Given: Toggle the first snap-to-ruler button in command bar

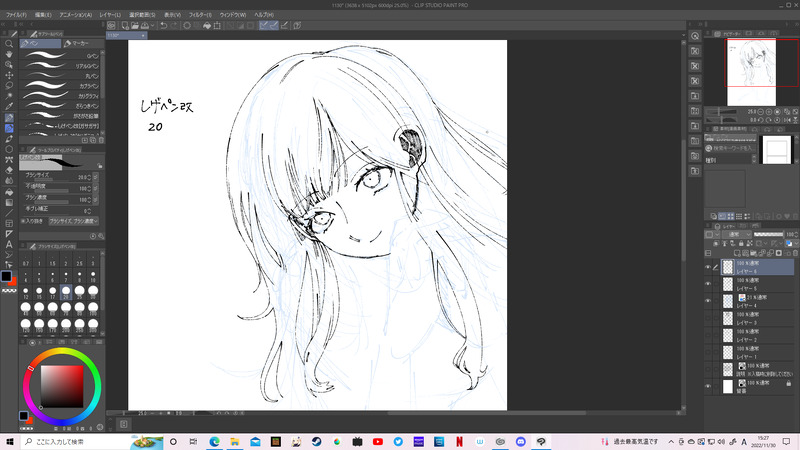Looking at the screenshot, I should click(264, 26).
